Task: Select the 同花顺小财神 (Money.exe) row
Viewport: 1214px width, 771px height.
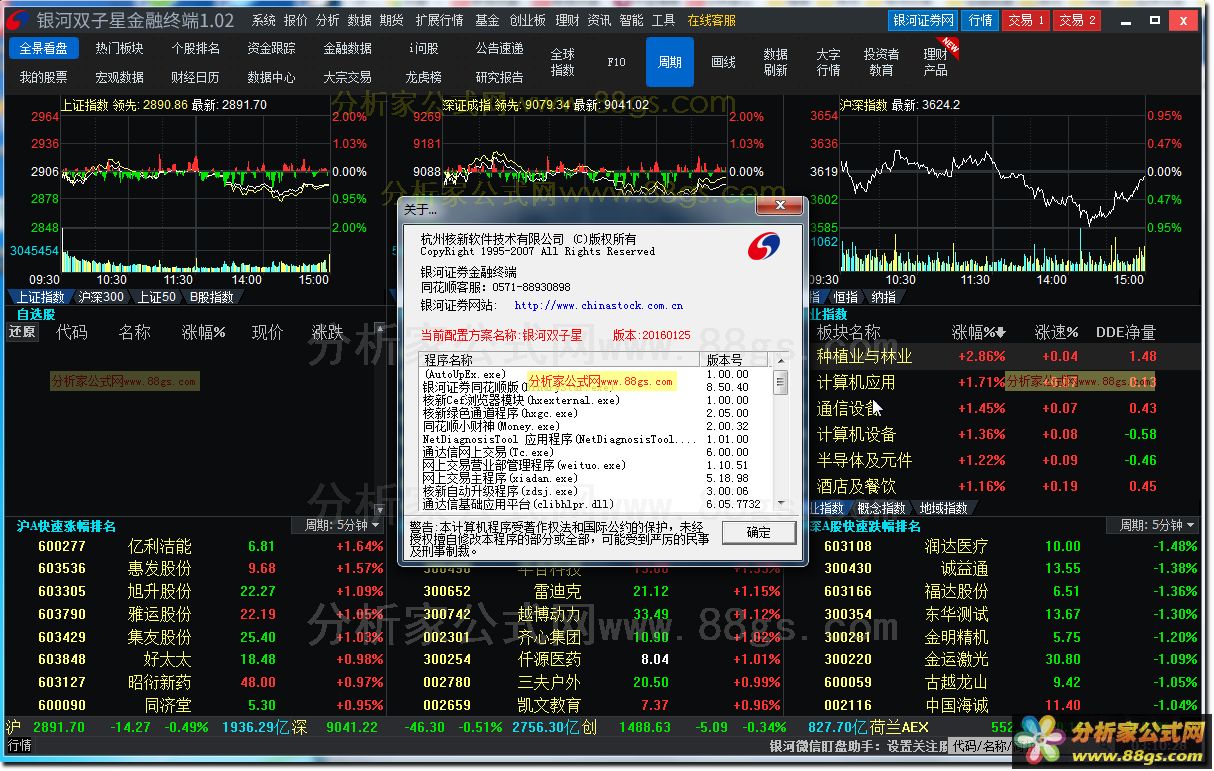Action: point(596,426)
